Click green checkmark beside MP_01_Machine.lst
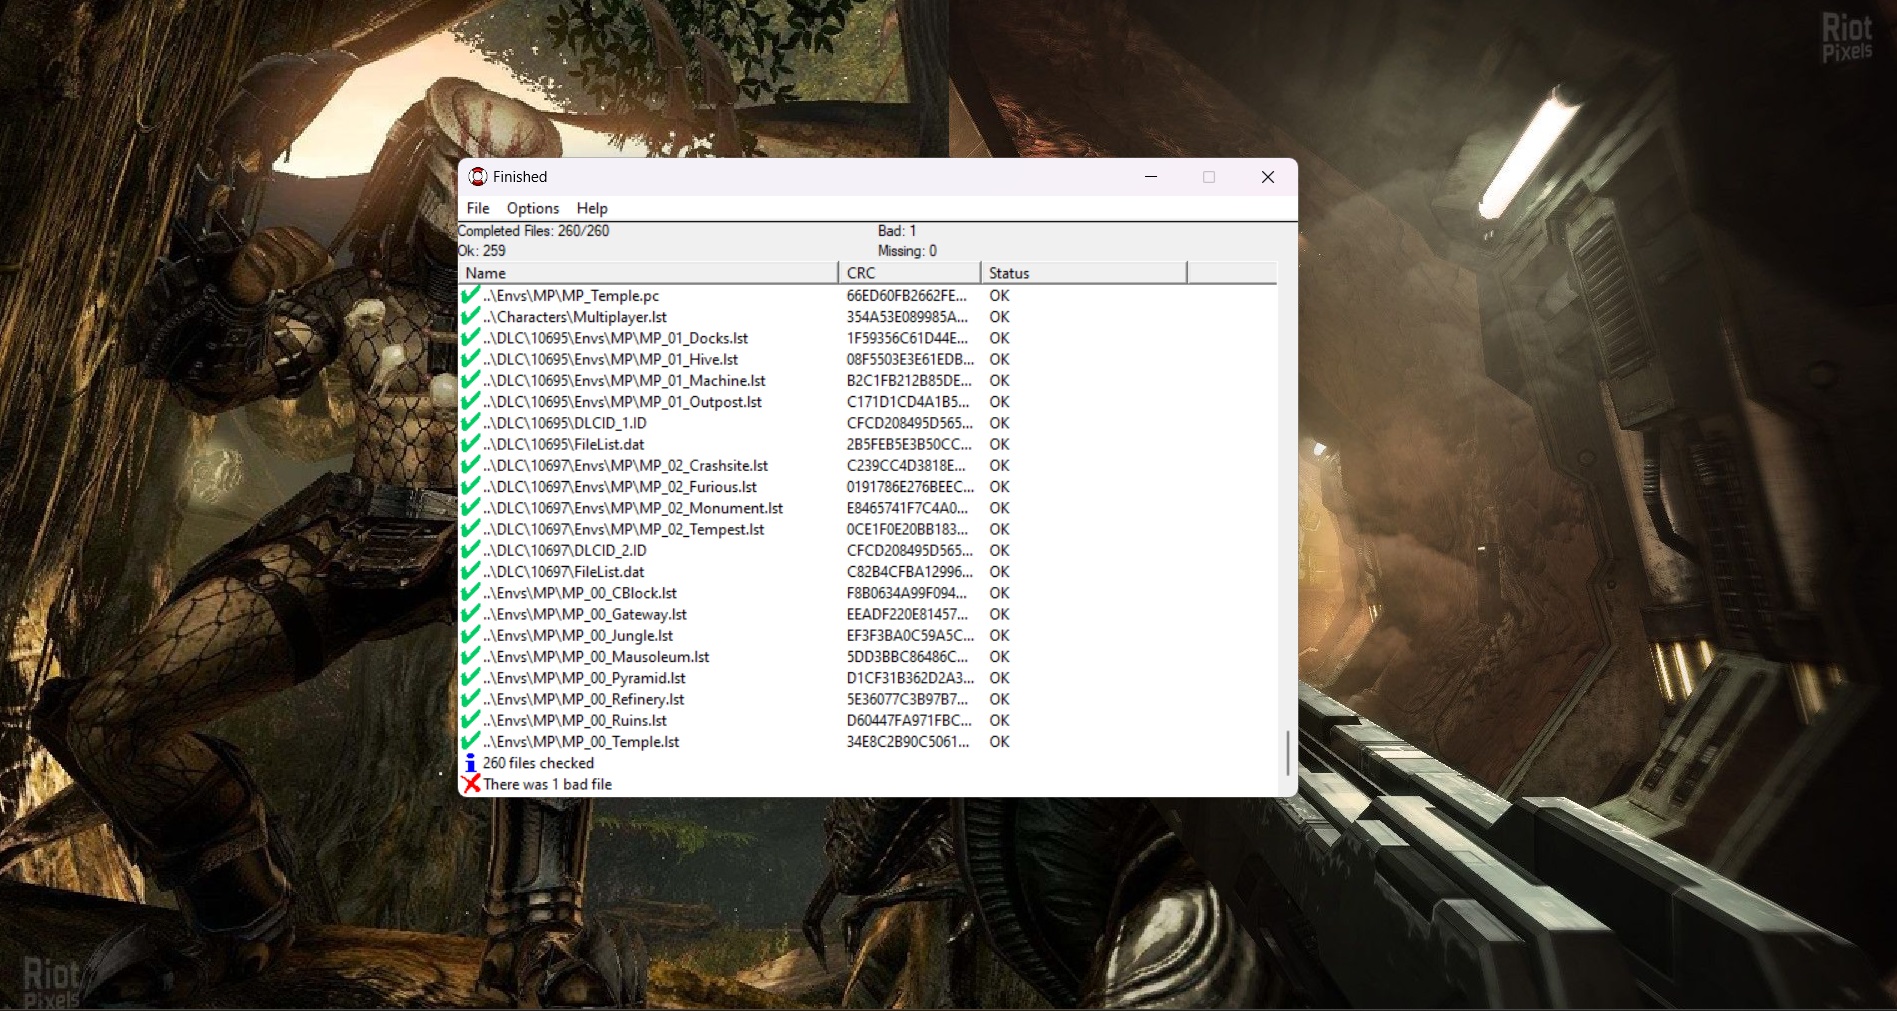The width and height of the screenshot is (1897, 1011). tap(470, 380)
